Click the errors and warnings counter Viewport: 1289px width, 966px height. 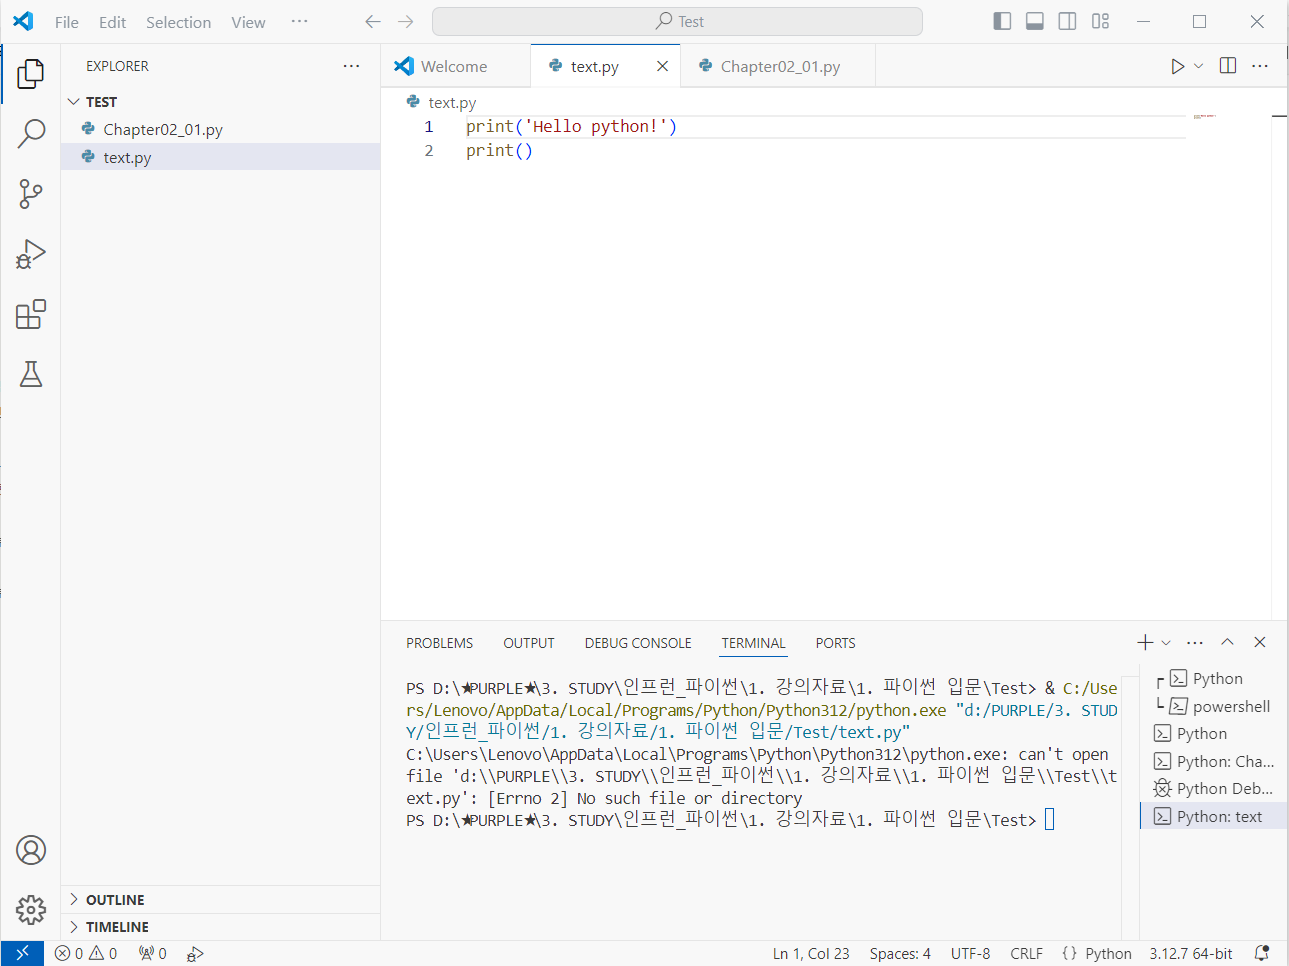[86, 954]
